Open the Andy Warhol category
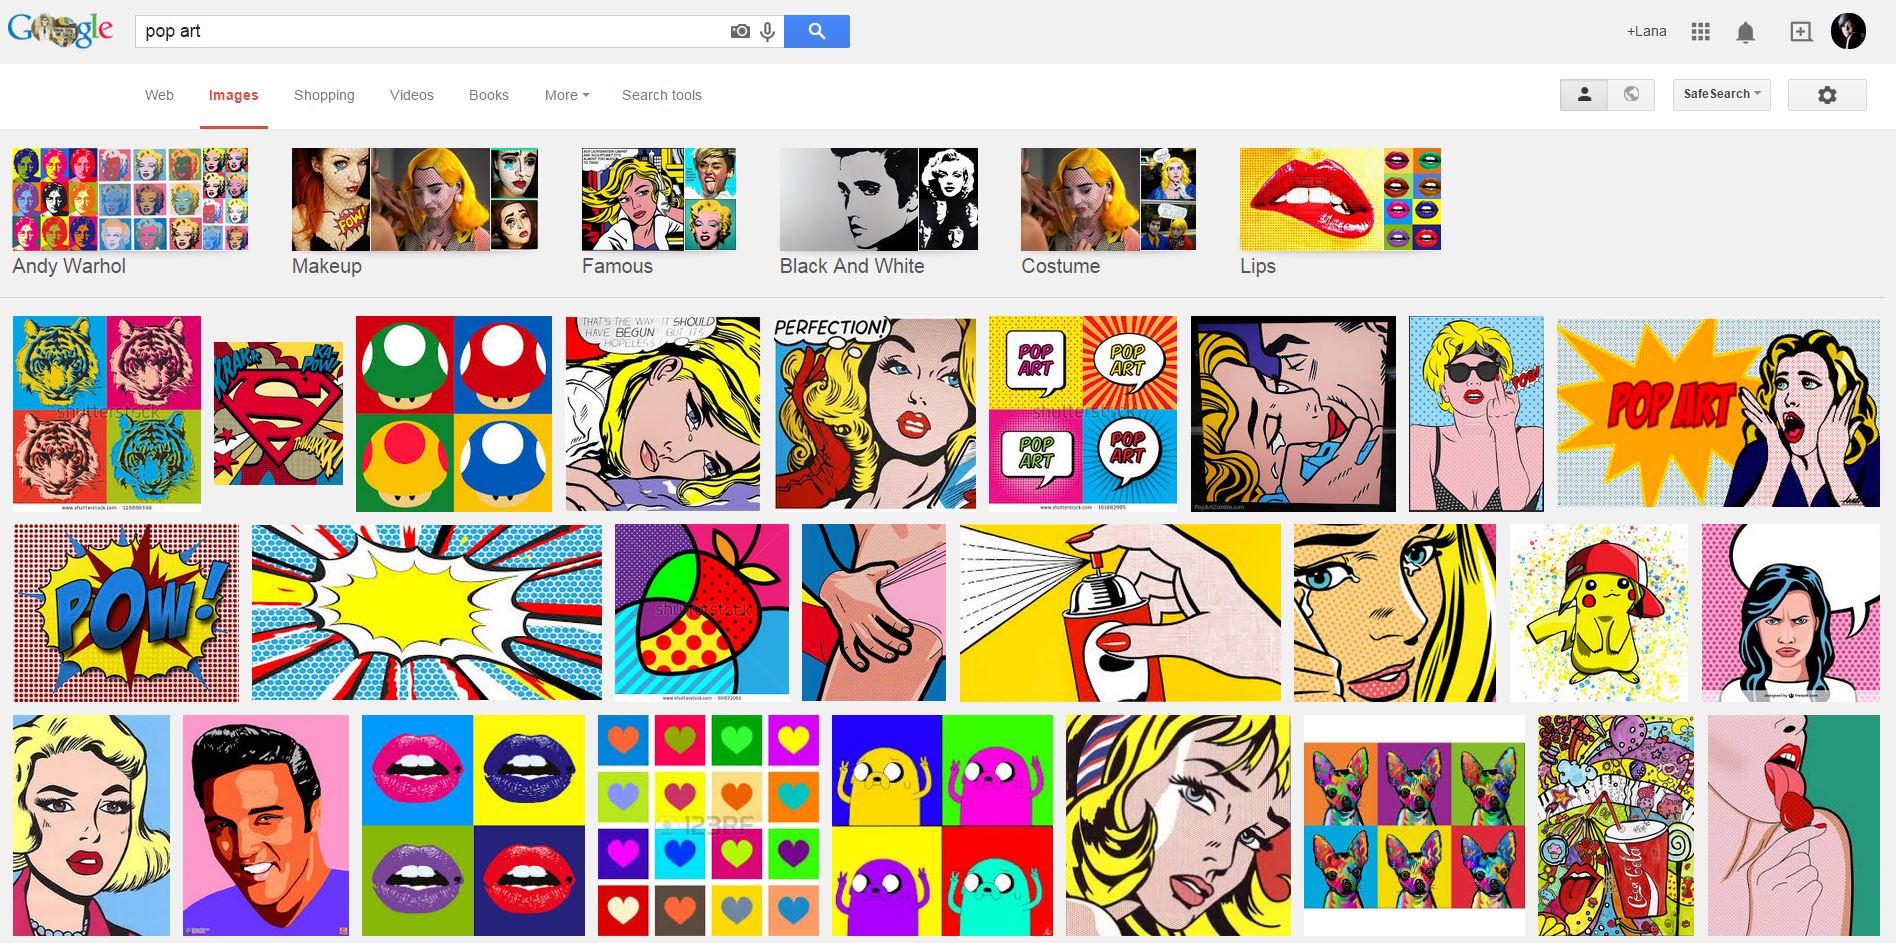This screenshot has width=1896, height=943. tap(130, 213)
